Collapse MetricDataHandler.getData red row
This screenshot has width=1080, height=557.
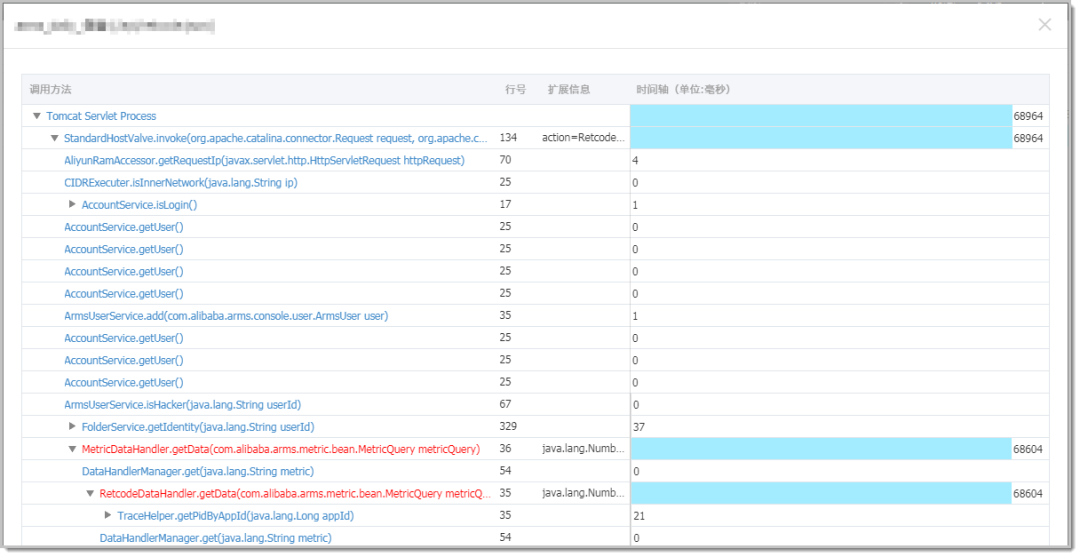(x=72, y=449)
